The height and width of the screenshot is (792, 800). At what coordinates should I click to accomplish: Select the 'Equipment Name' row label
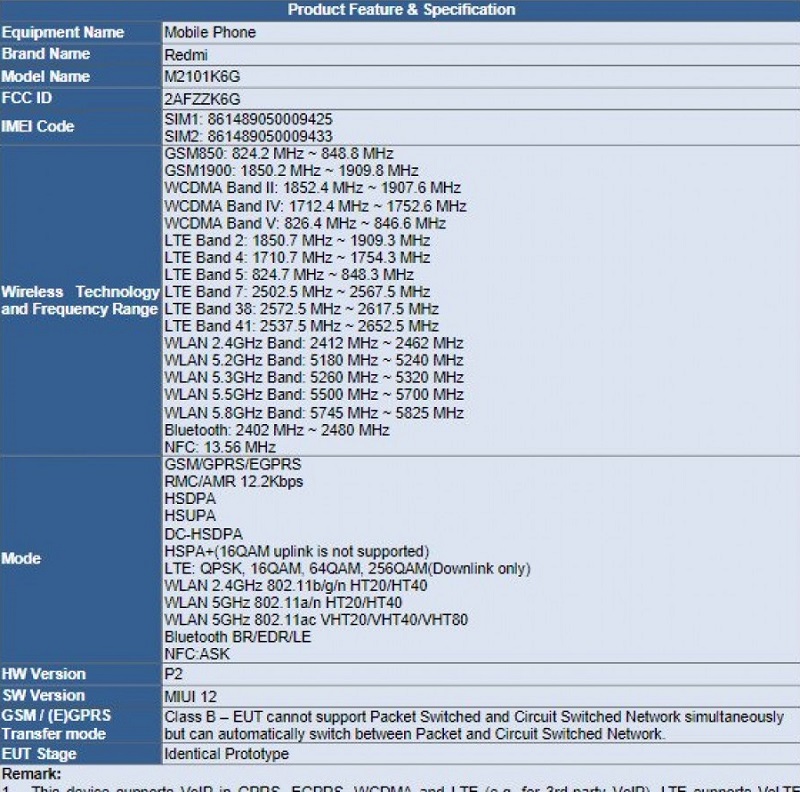pyautogui.click(x=63, y=32)
